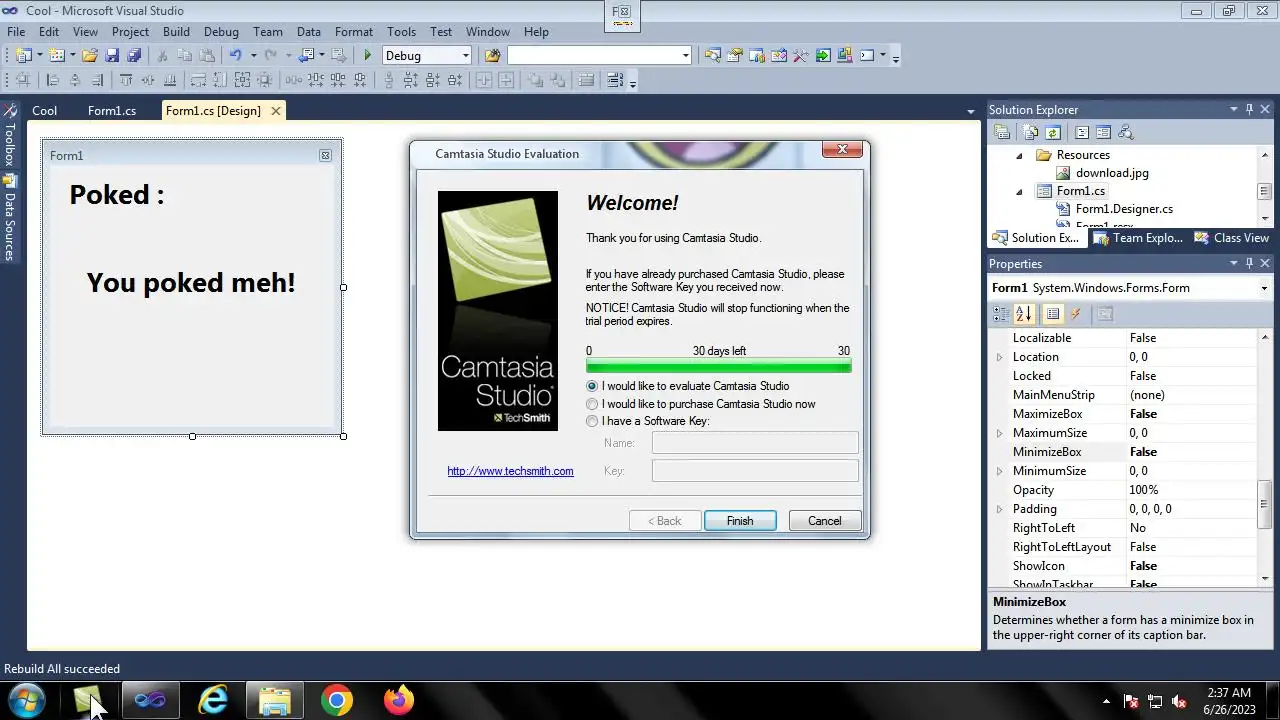Click the Save All icon

pyautogui.click(x=134, y=55)
